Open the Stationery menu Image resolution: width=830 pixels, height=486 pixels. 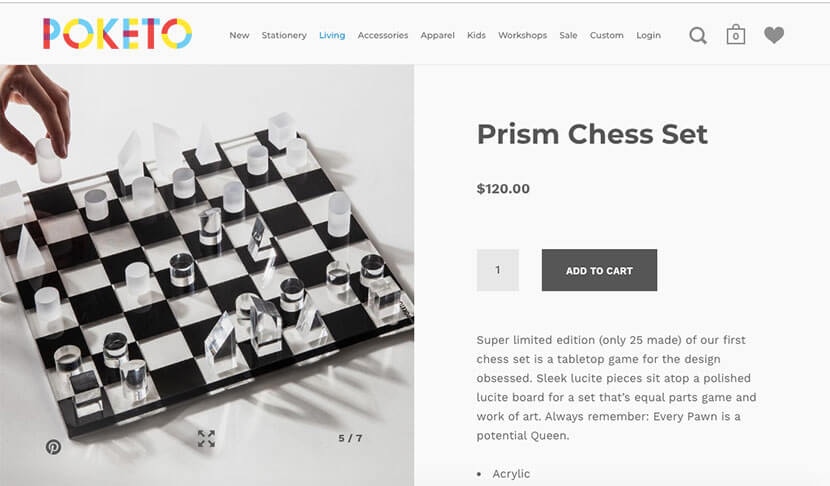[284, 35]
